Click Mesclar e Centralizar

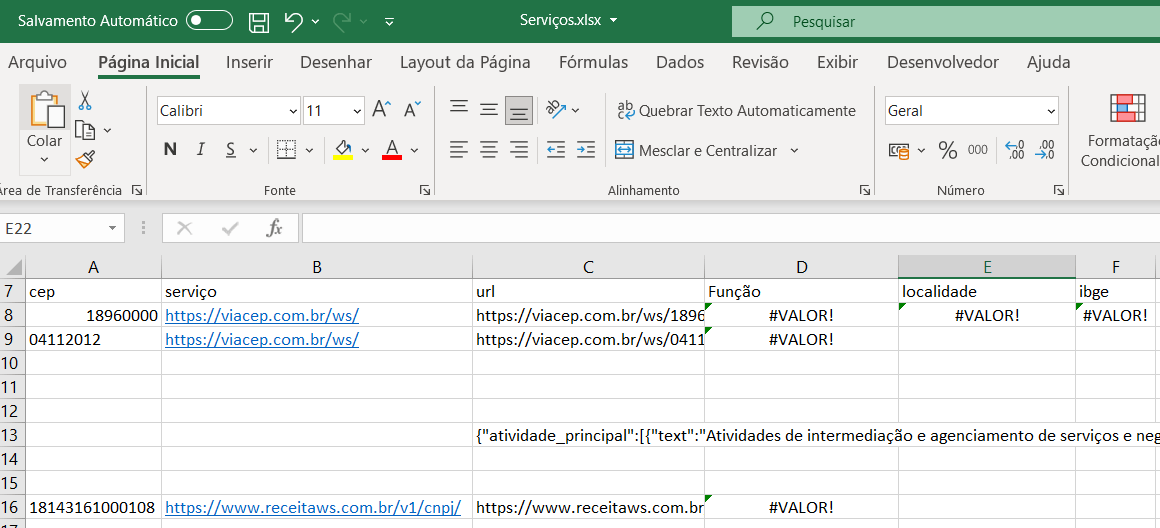pos(696,150)
